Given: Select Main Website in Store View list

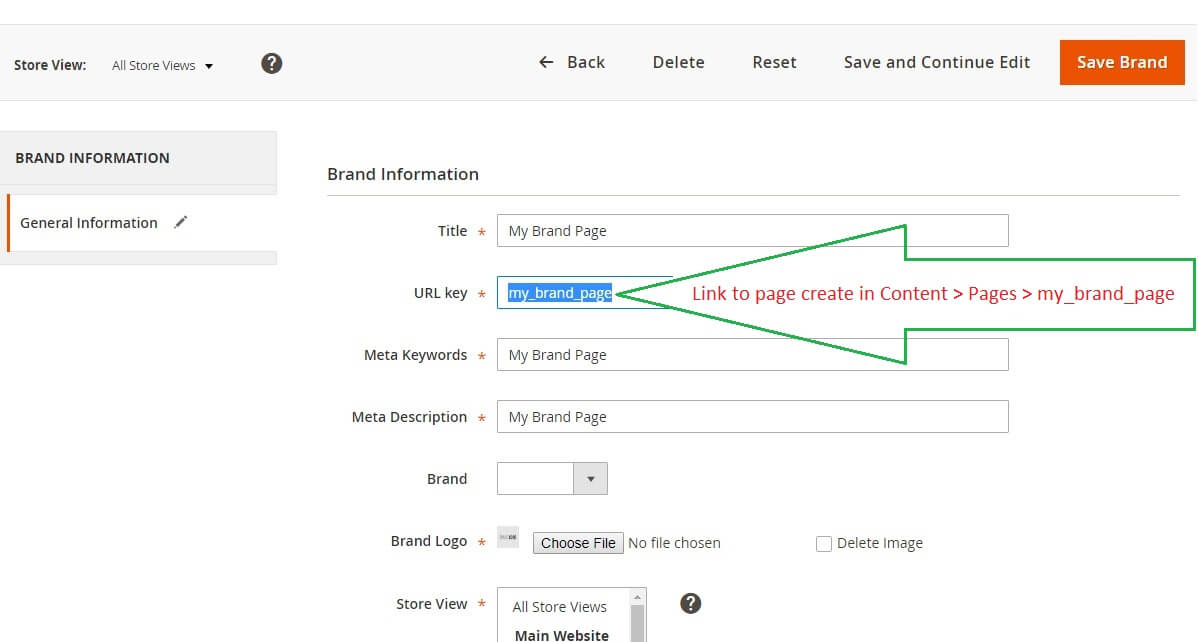Looking at the screenshot, I should [x=561, y=634].
